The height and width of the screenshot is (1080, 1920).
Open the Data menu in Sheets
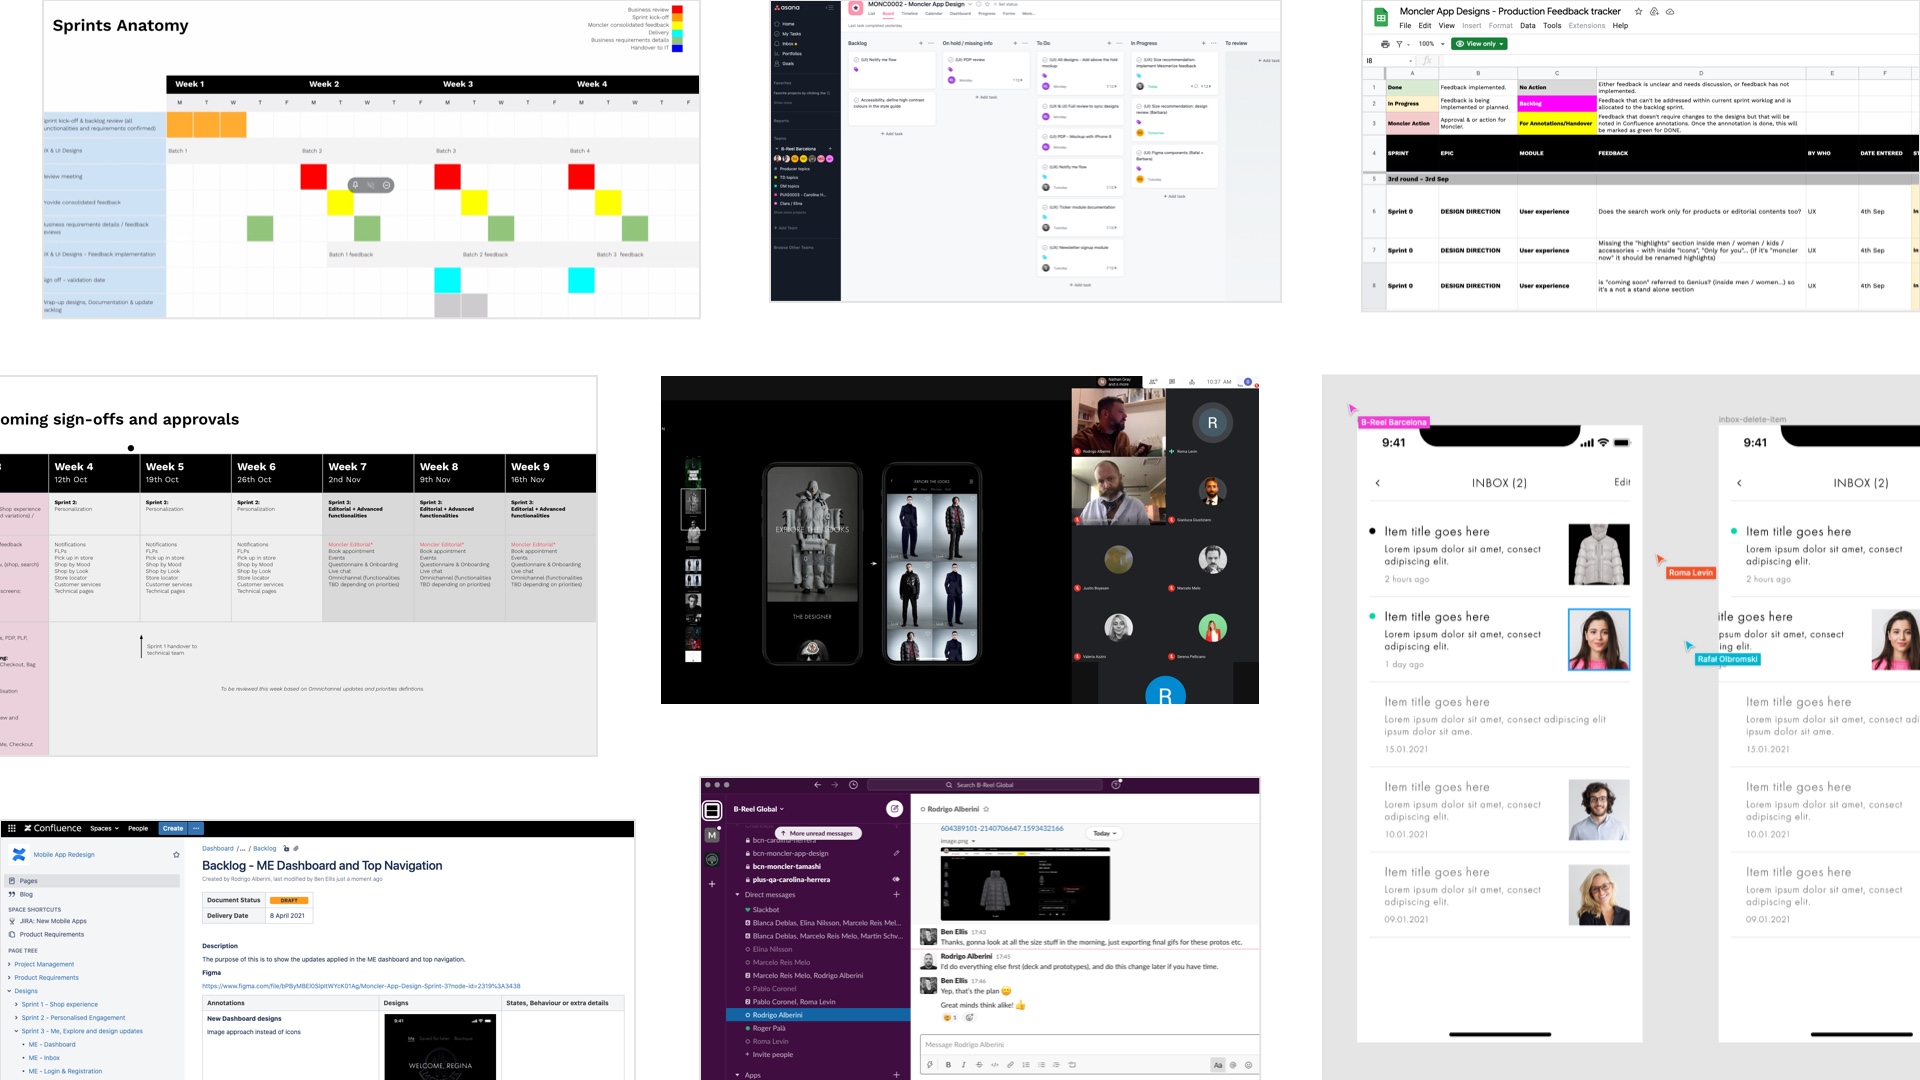1528,26
